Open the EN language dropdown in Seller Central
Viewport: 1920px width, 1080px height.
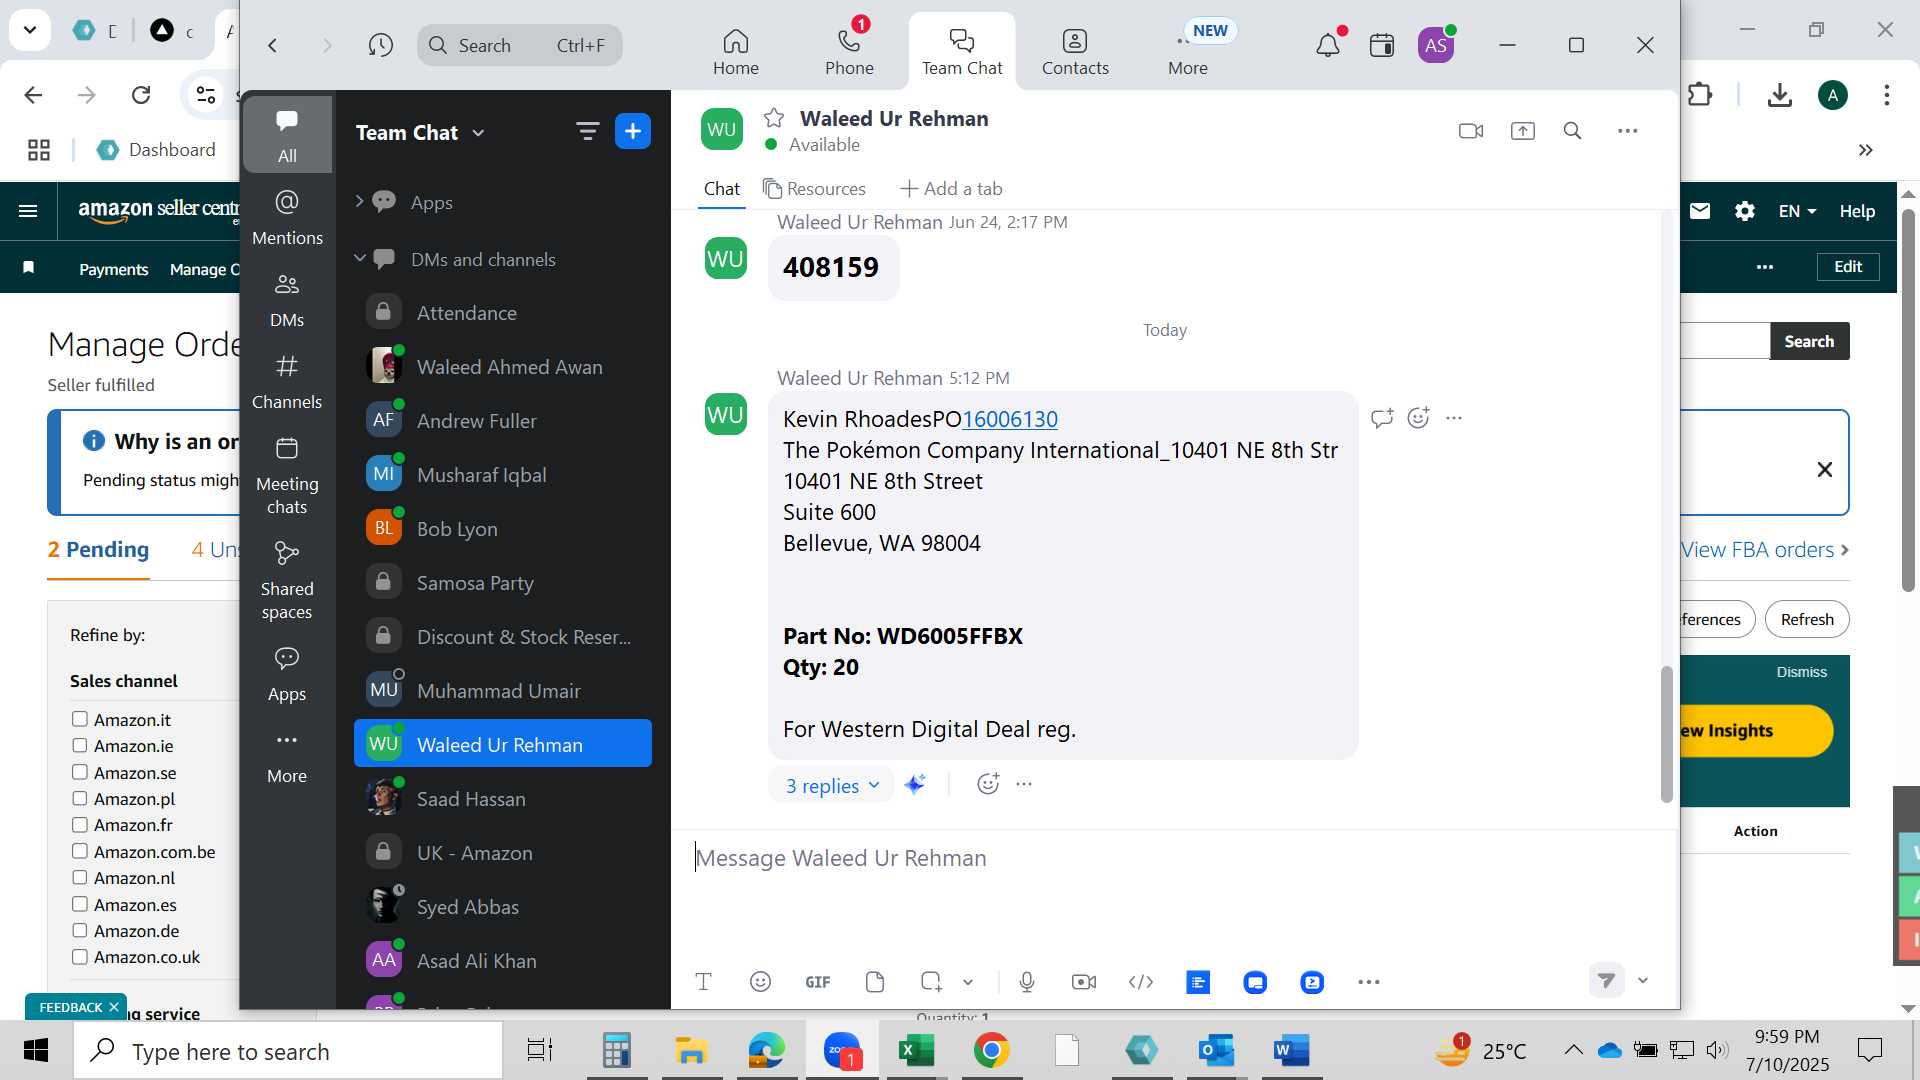[1797, 211]
